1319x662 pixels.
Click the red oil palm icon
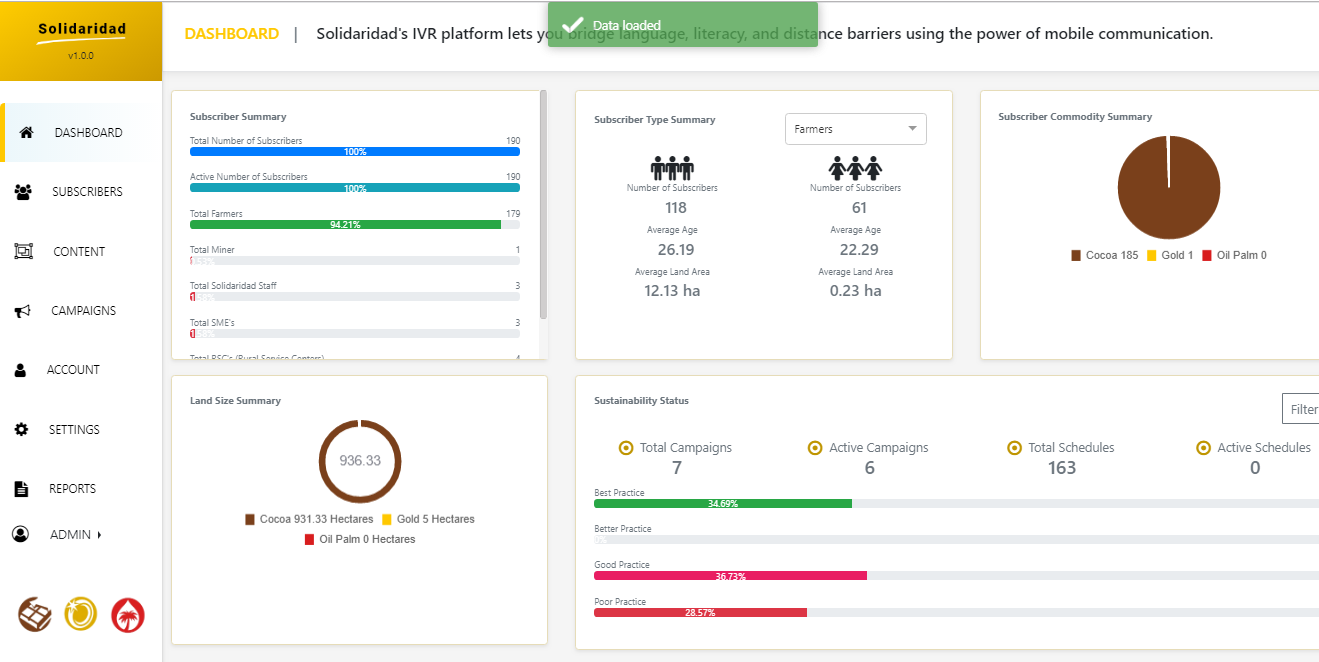pos(128,614)
